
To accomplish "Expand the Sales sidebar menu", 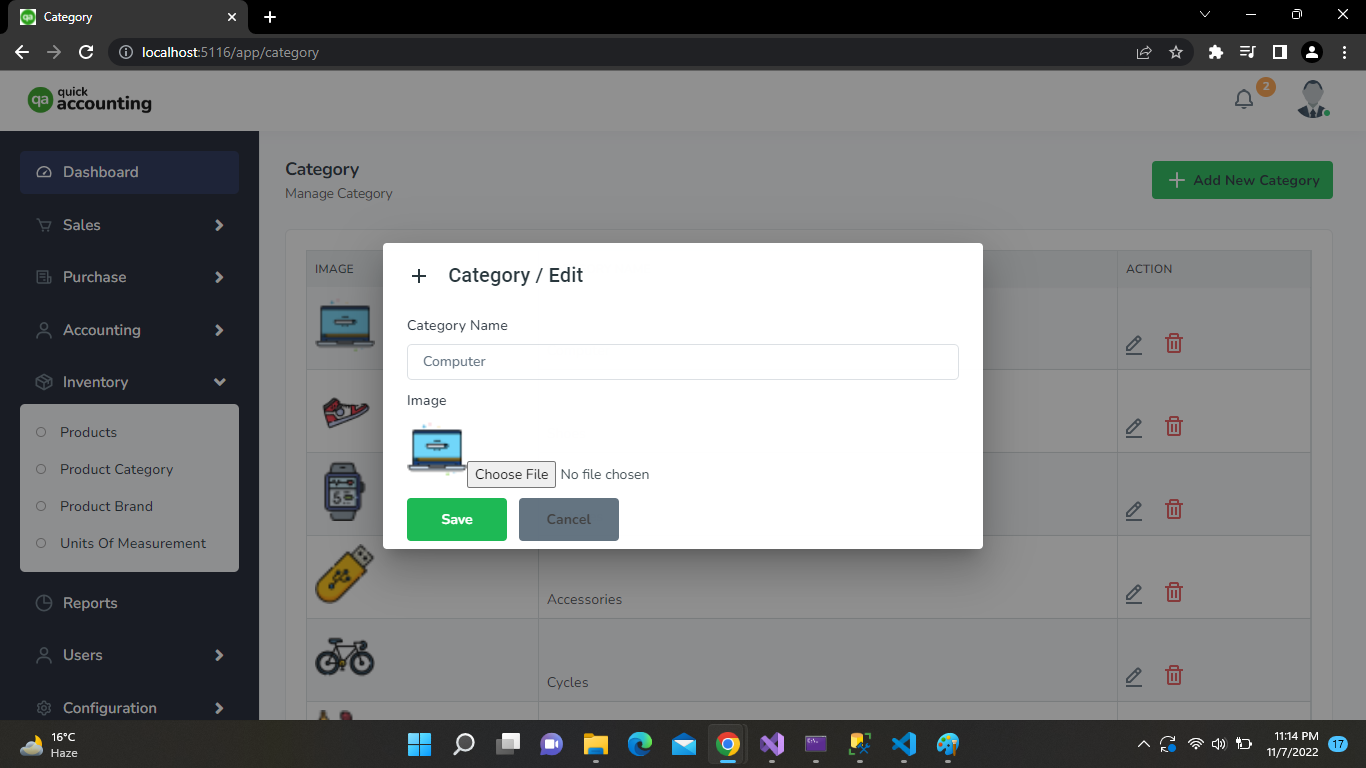I will pyautogui.click(x=129, y=225).
